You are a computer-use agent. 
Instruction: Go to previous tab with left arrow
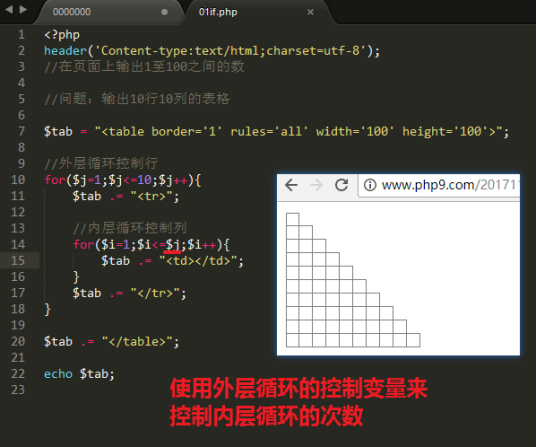[x=9, y=10]
